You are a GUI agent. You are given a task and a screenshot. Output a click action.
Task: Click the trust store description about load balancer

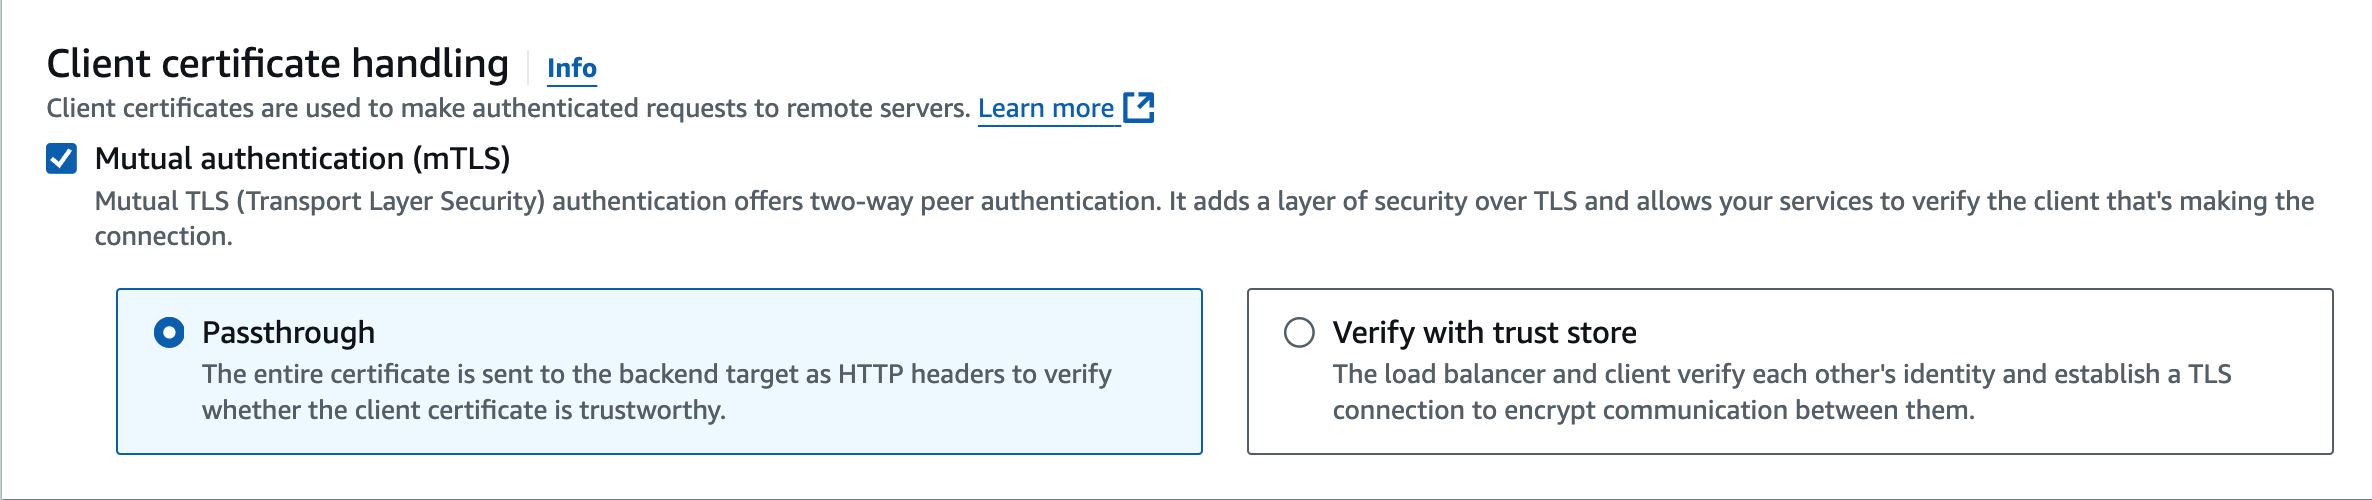click(x=1782, y=392)
